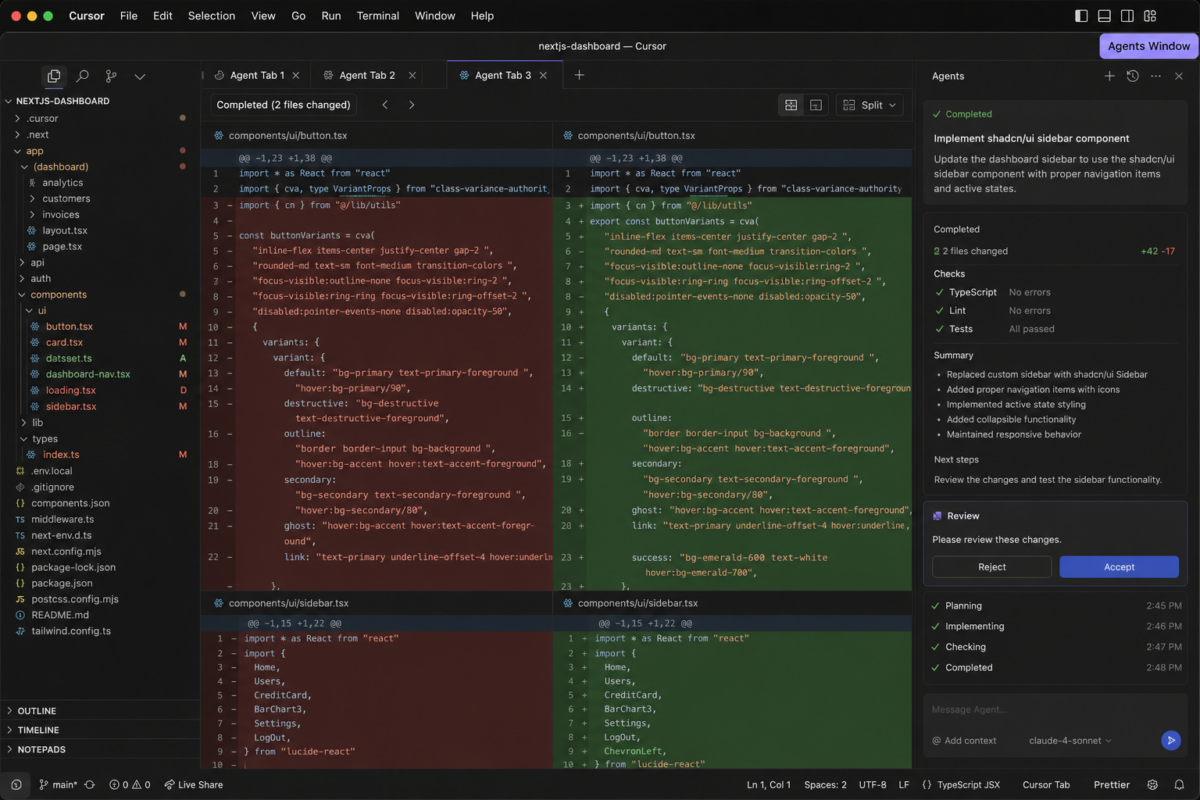
Task: Expand the lib folder
Action: 37,423
